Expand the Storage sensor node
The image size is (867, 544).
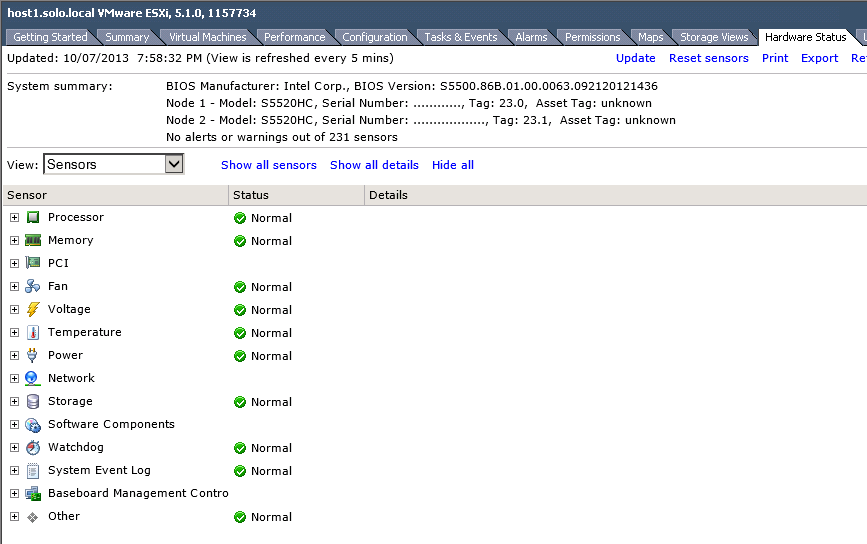[14, 401]
